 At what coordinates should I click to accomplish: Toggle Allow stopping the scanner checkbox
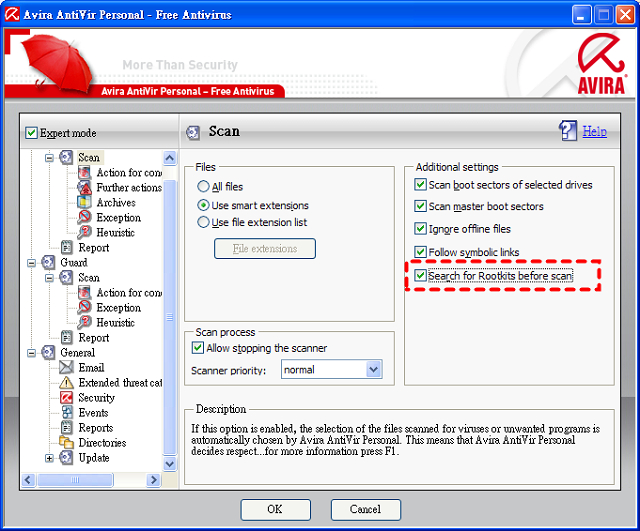198,348
